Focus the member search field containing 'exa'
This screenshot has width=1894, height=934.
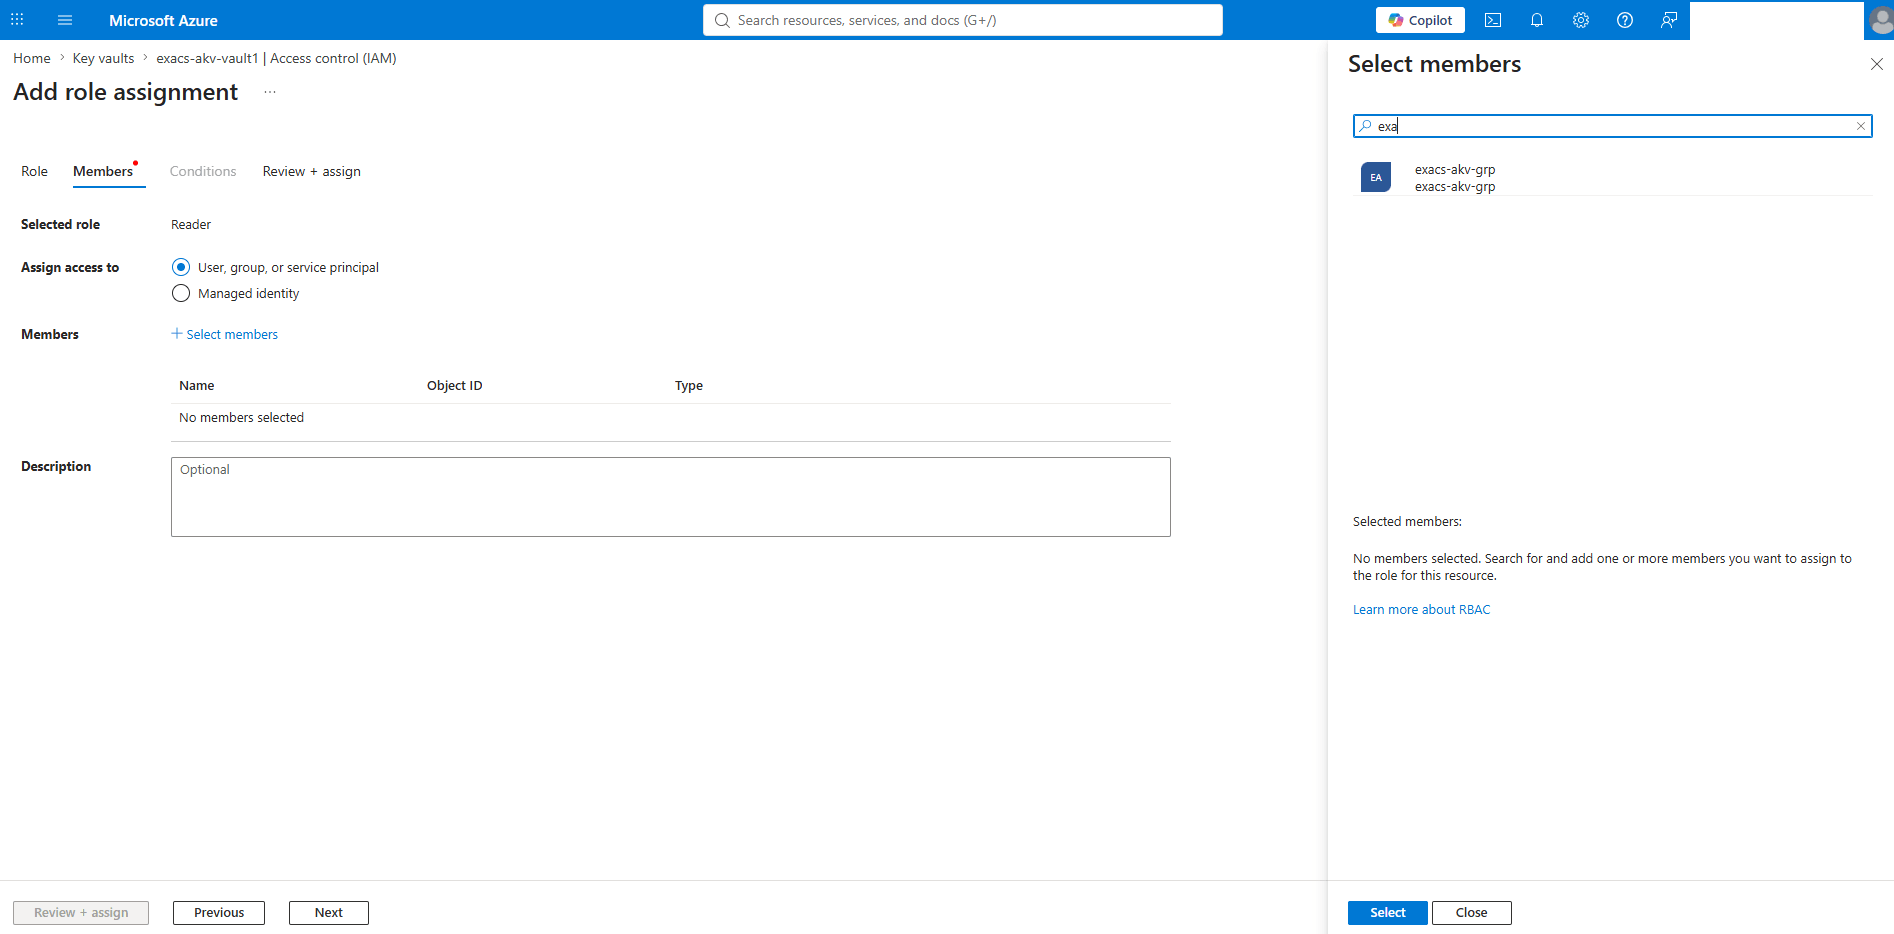click(1613, 126)
